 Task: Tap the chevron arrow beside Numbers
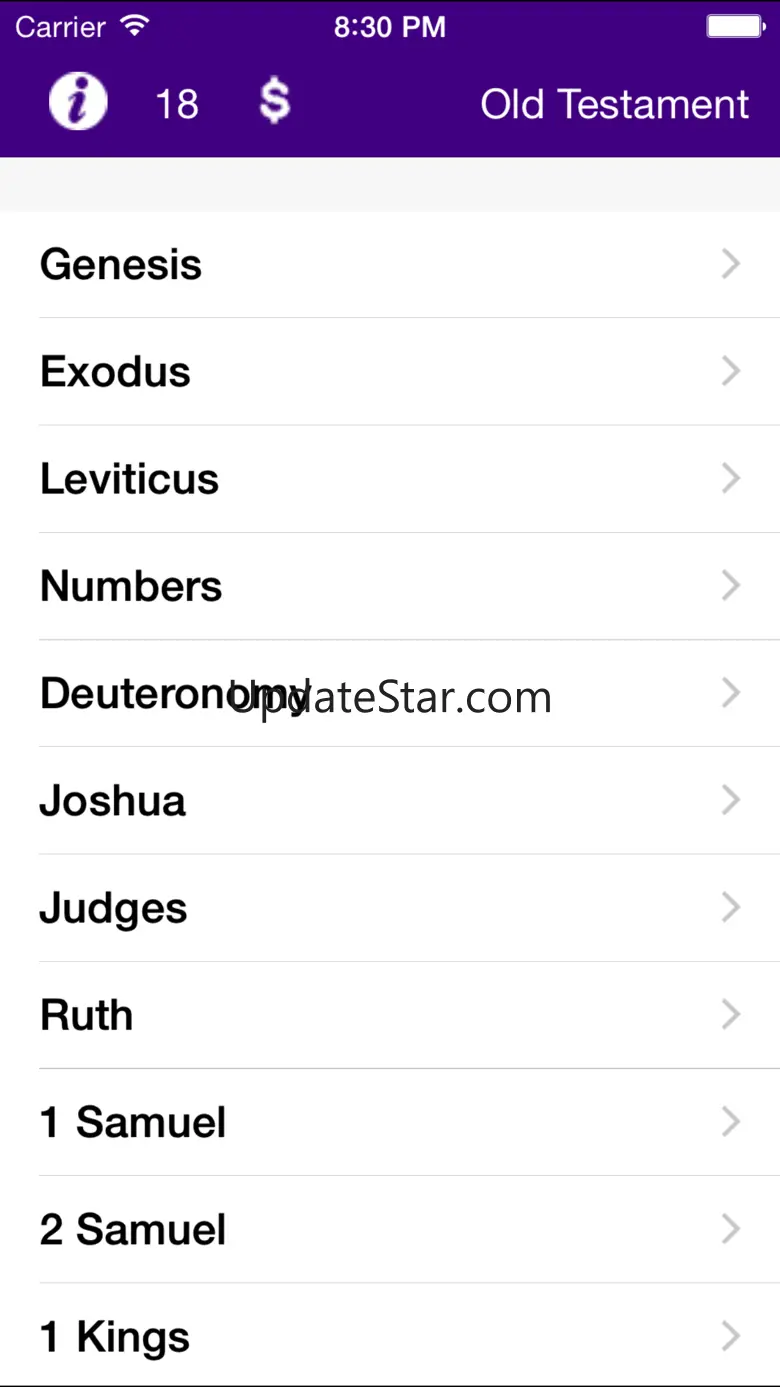point(731,586)
